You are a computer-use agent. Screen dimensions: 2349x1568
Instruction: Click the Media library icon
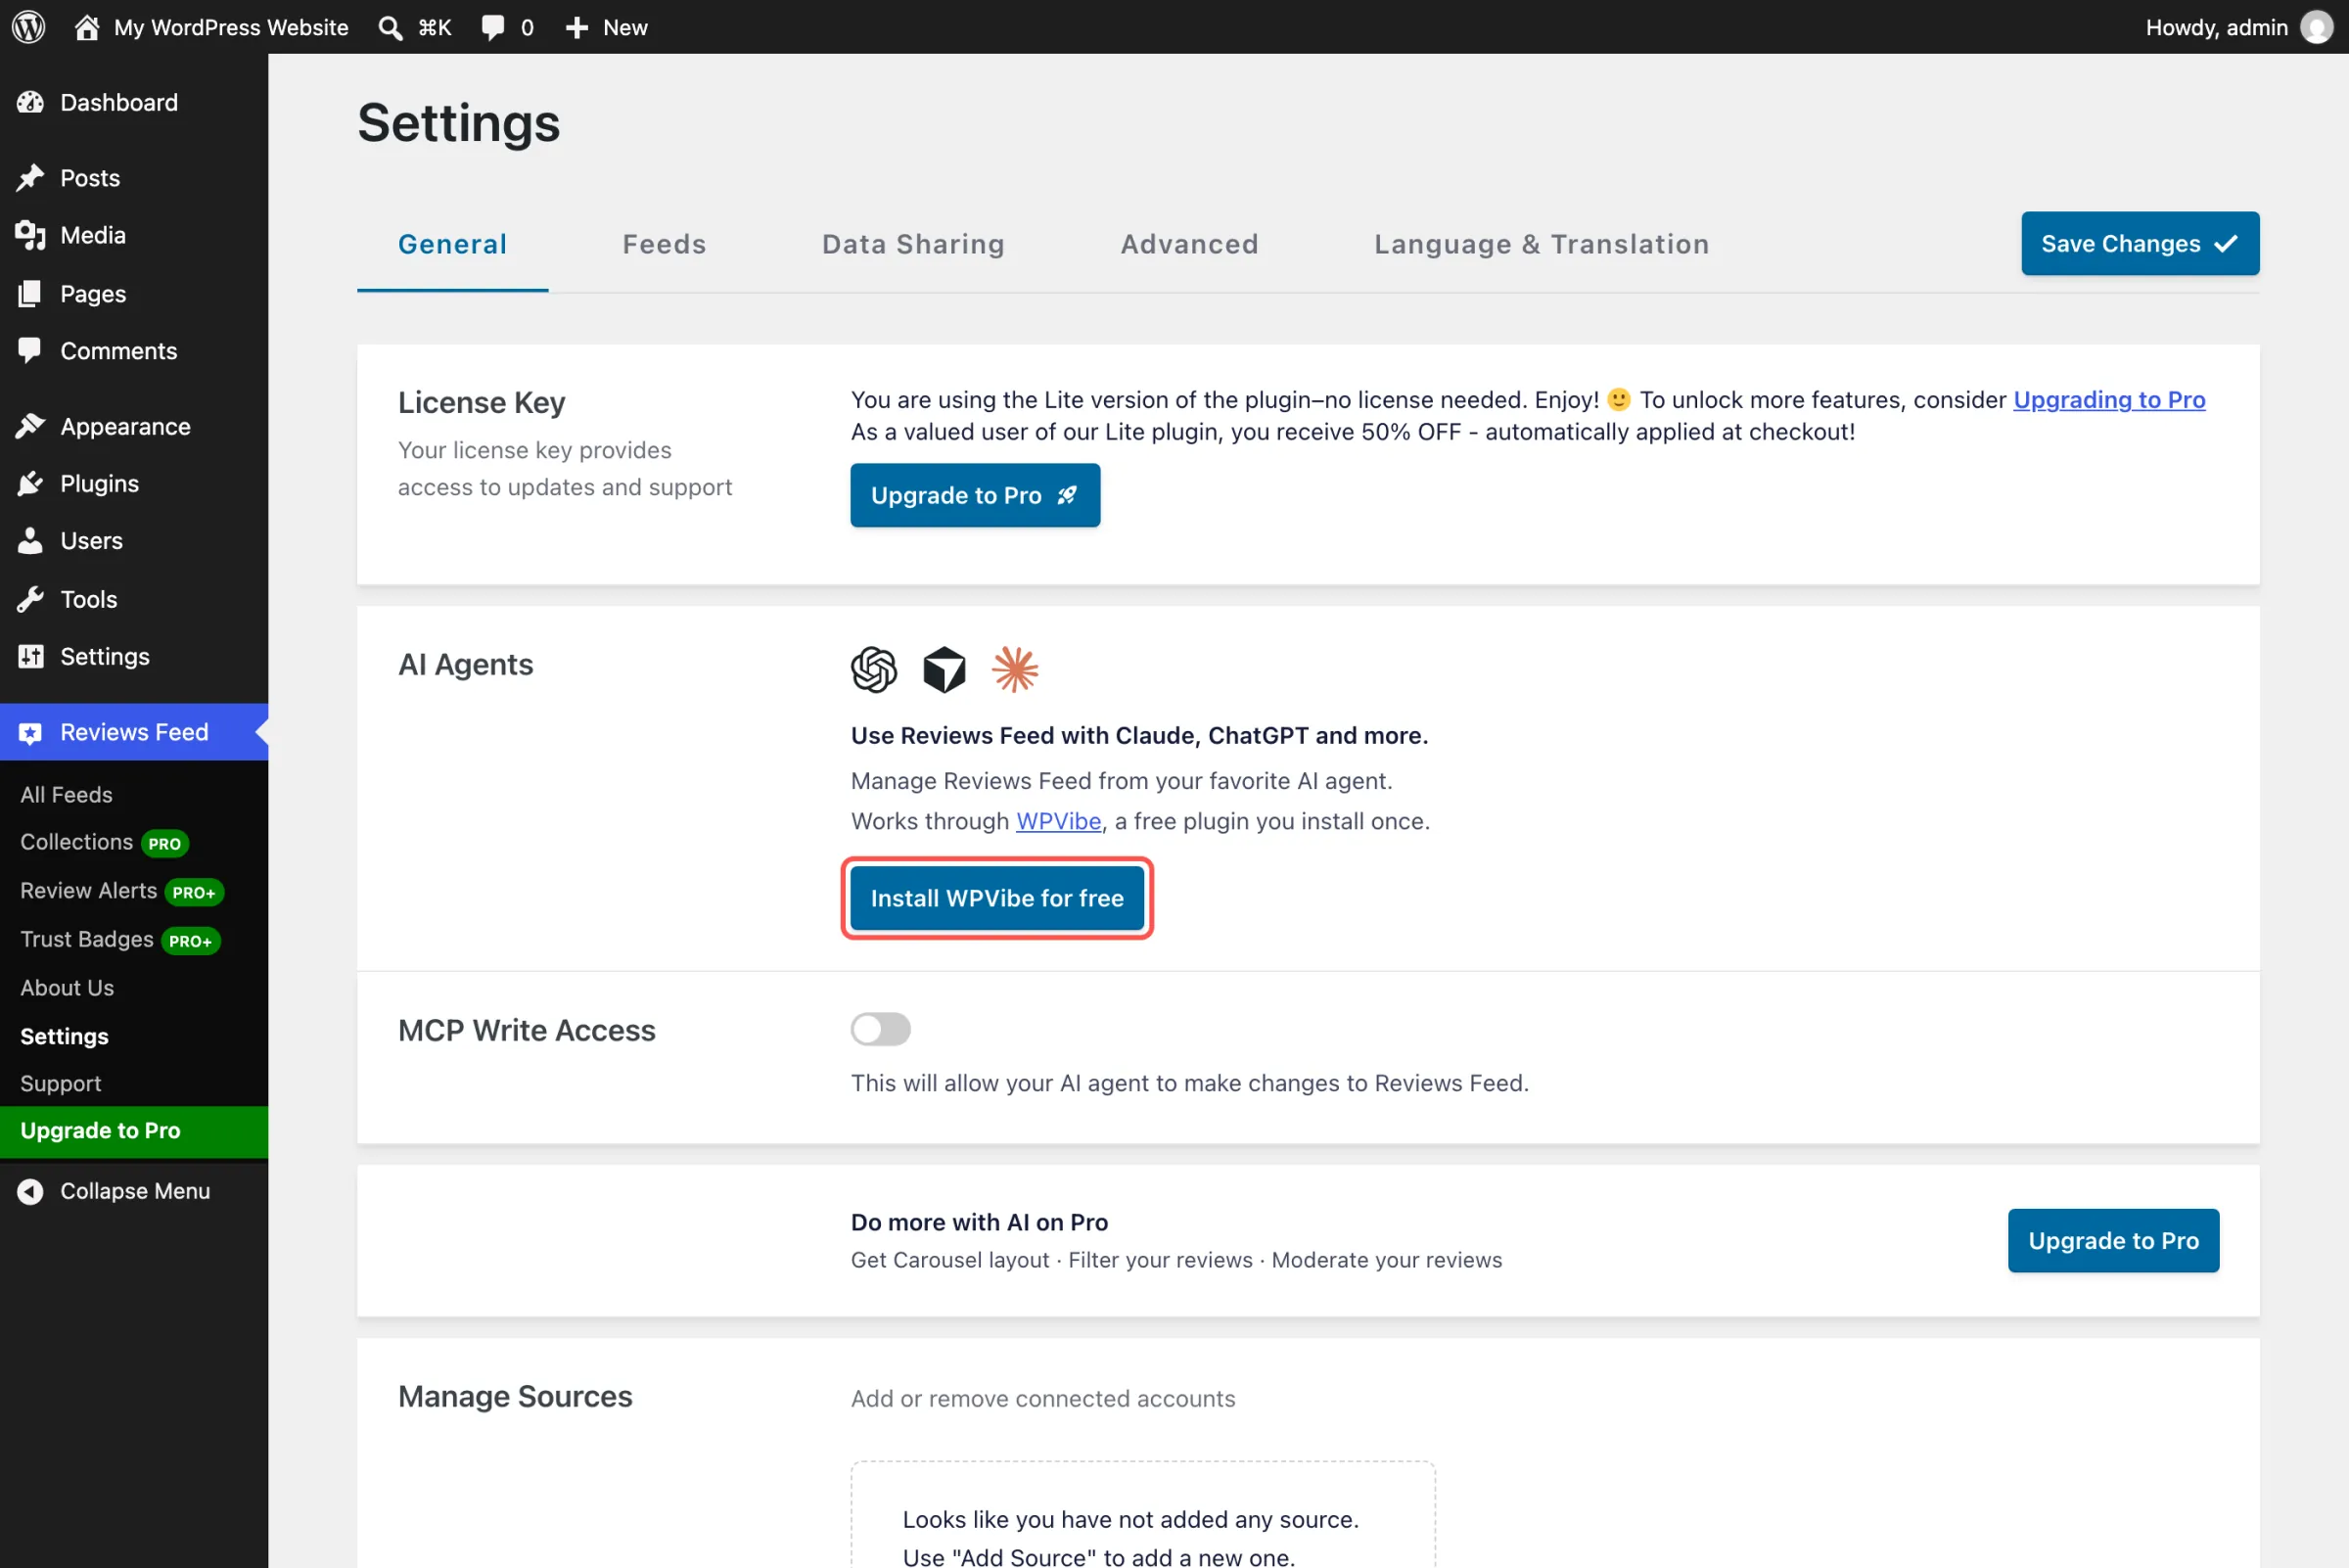(x=30, y=235)
